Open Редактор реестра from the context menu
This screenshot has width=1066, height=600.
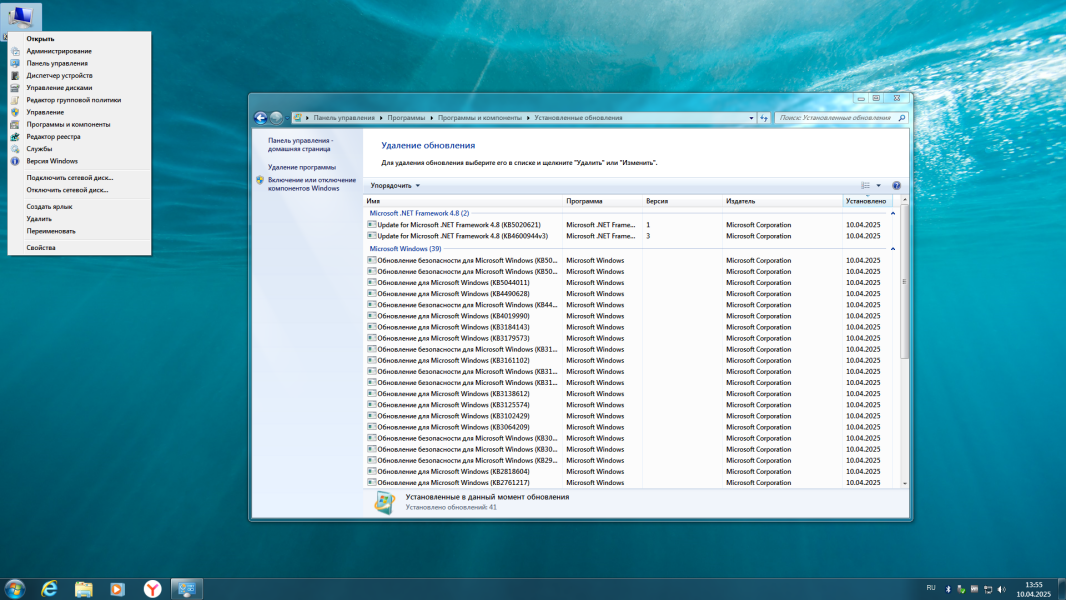pyautogui.click(x=80, y=137)
